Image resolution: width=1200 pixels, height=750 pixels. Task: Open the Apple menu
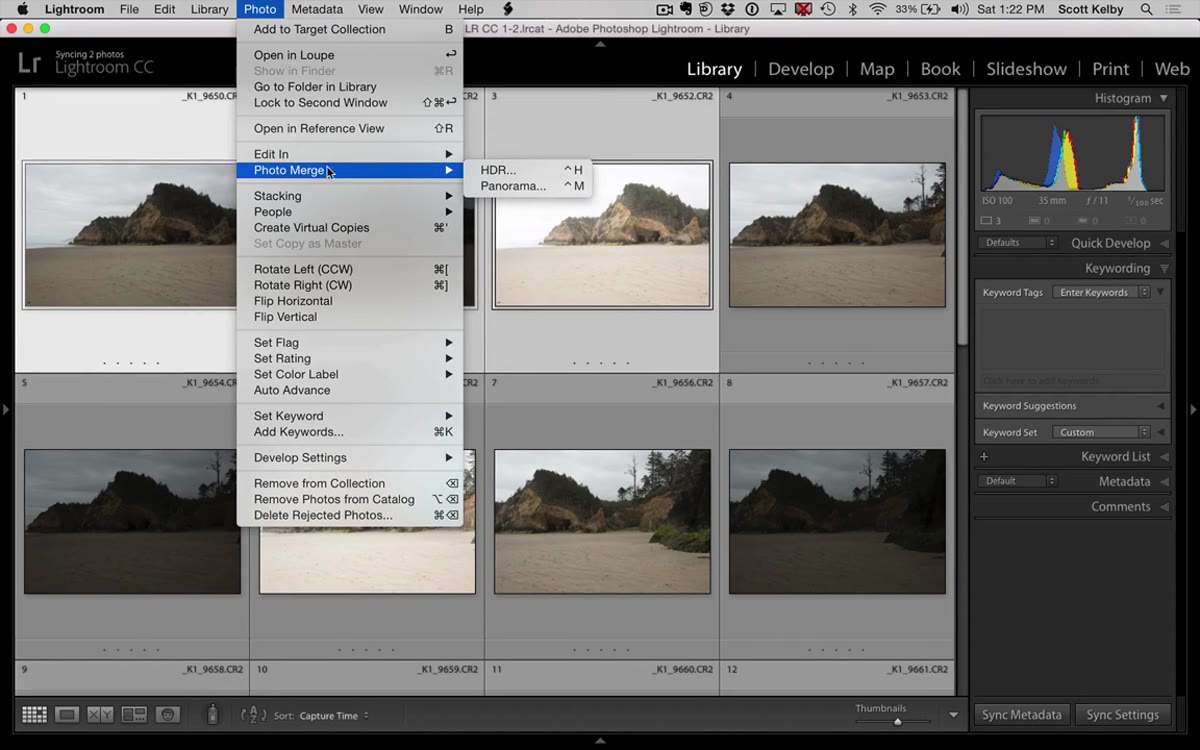click(22, 9)
